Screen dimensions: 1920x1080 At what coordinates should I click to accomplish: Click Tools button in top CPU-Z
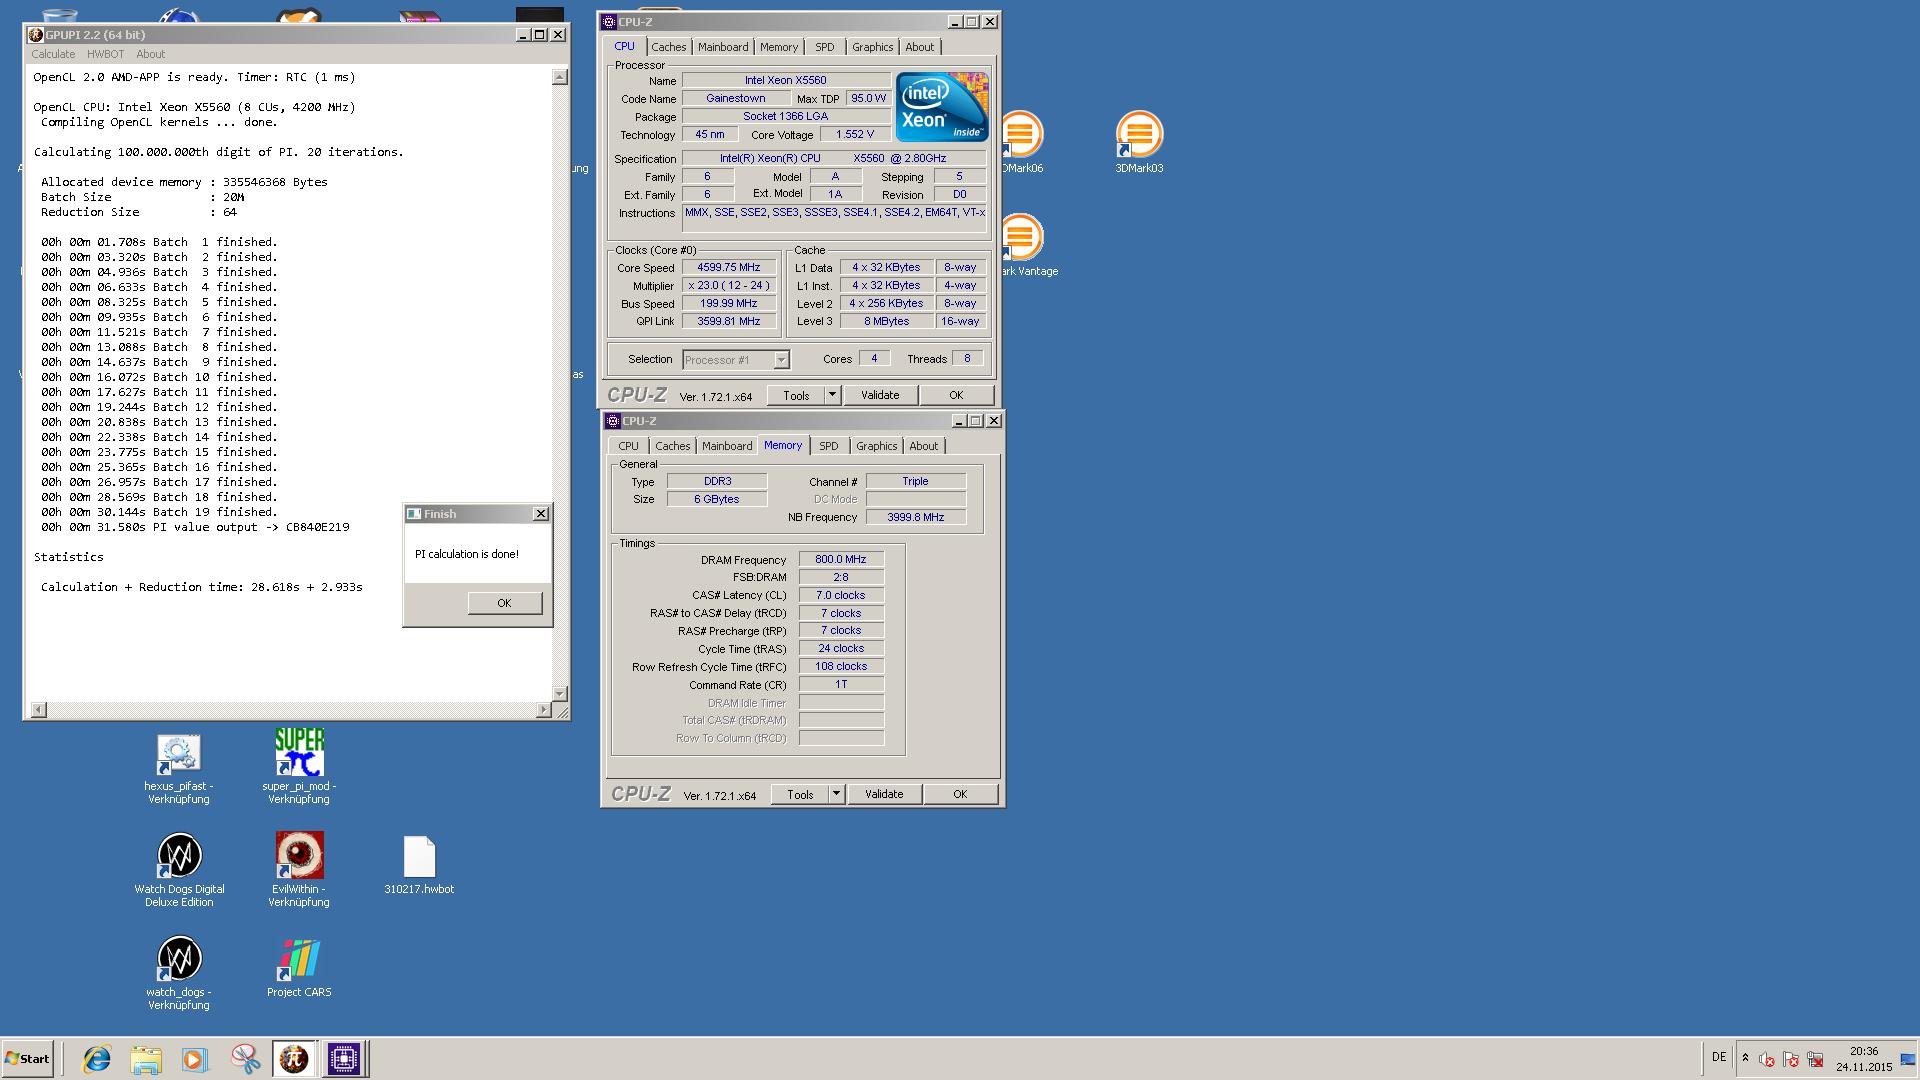796,395
